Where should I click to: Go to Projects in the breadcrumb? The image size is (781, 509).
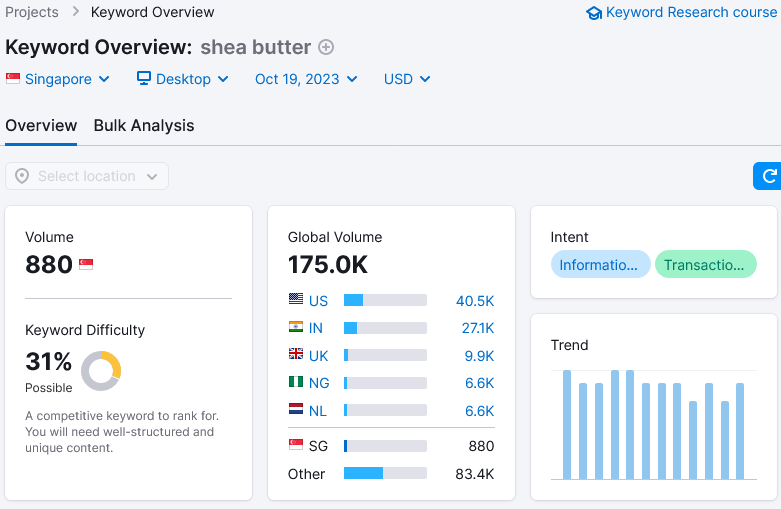point(30,13)
